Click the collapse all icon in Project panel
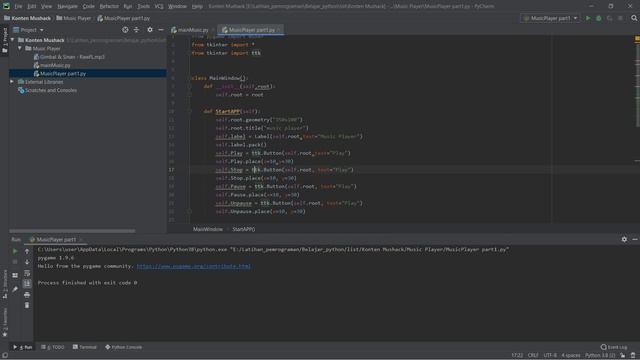The image size is (640, 360). (x=136, y=30)
